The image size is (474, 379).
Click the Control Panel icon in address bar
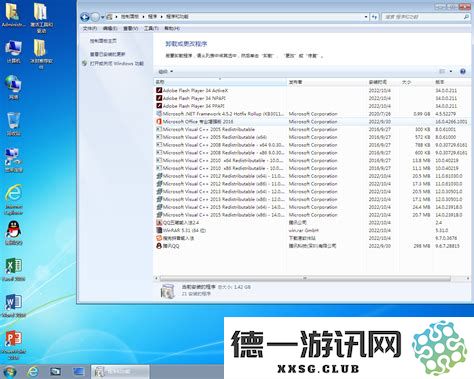pos(109,17)
